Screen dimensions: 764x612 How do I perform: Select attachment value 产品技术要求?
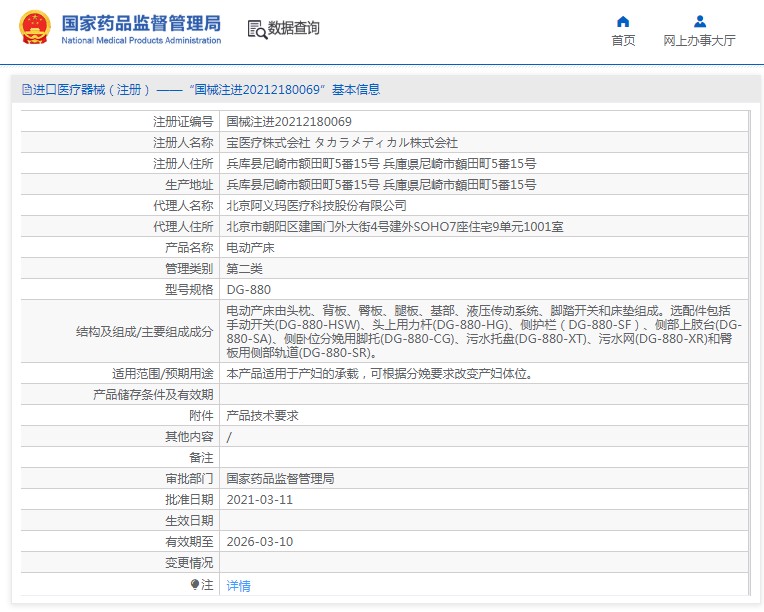click(x=263, y=416)
